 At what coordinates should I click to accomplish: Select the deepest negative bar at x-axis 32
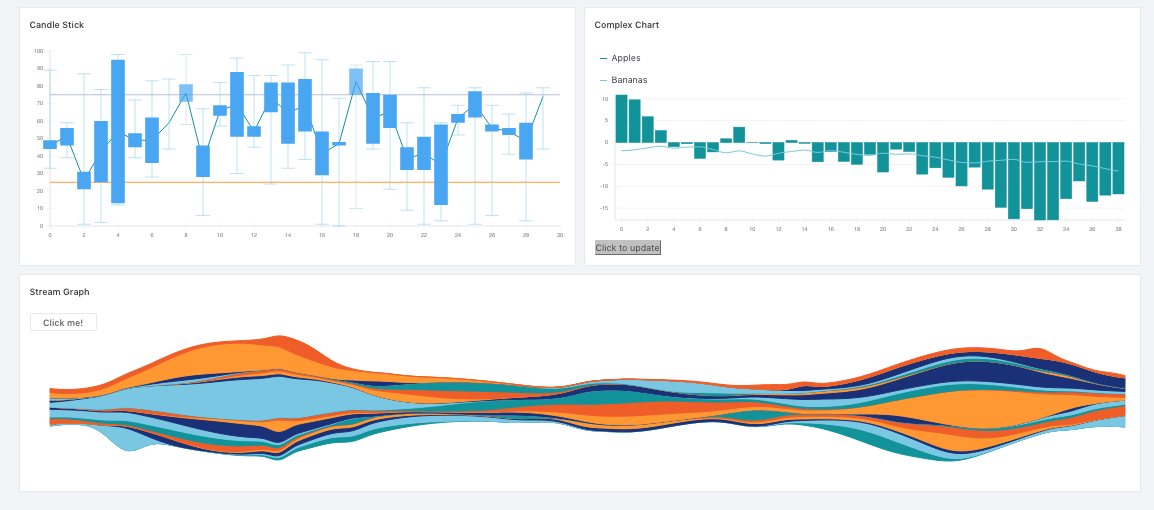coord(1040,180)
